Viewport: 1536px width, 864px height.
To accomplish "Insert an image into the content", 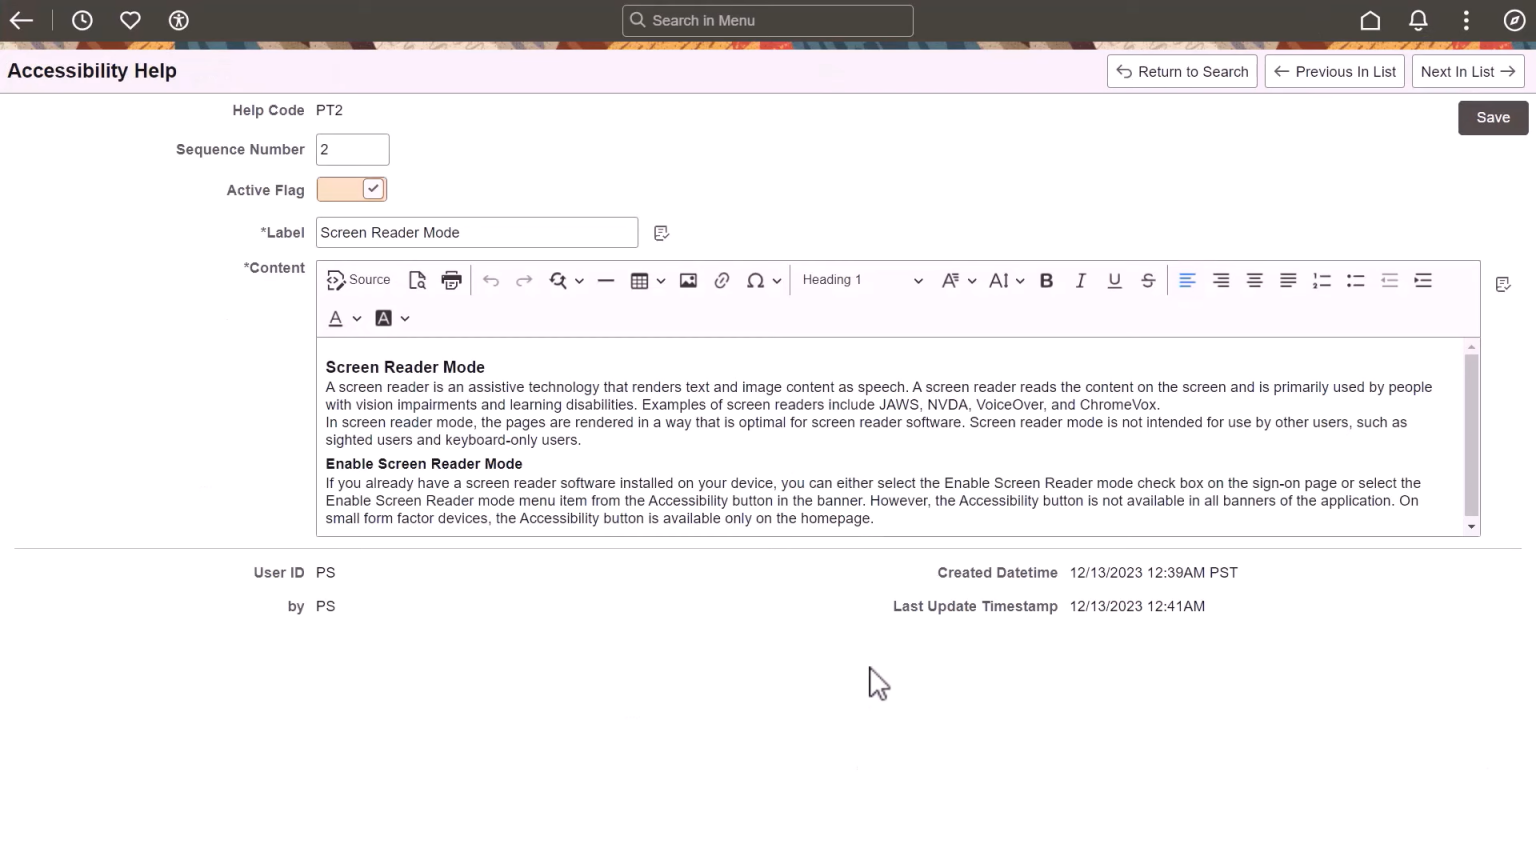I will [688, 280].
